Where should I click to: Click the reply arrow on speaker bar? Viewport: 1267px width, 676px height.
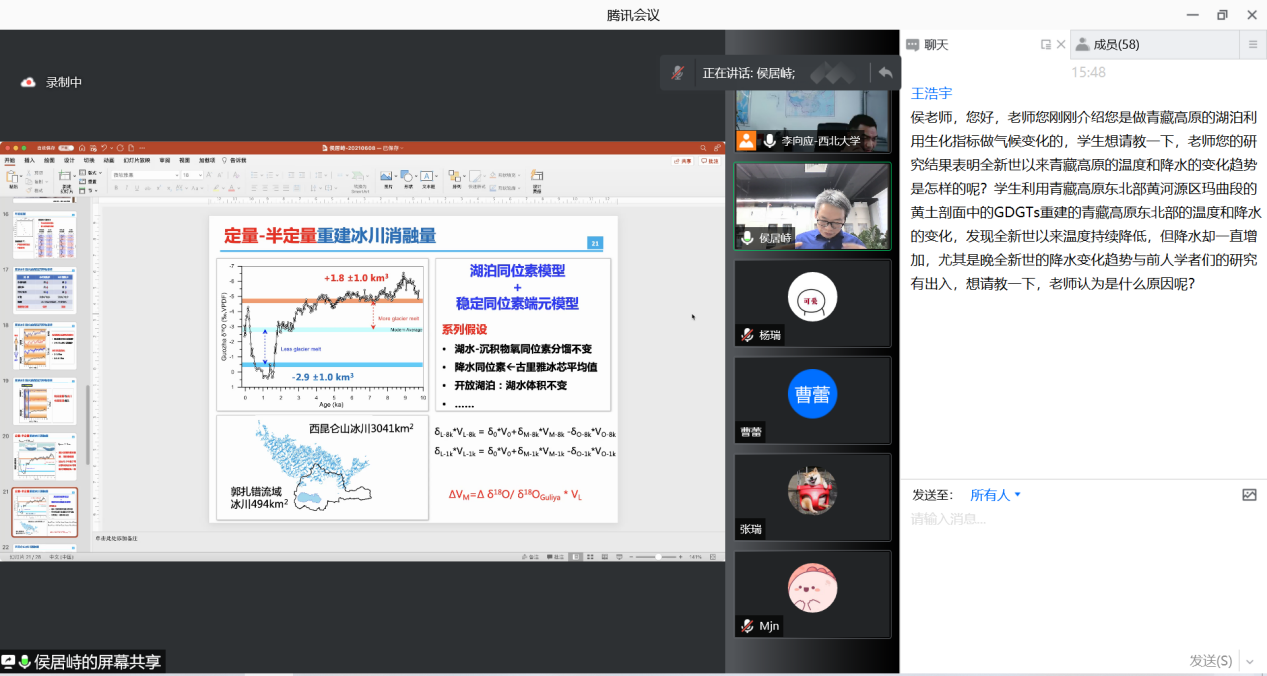coord(885,73)
